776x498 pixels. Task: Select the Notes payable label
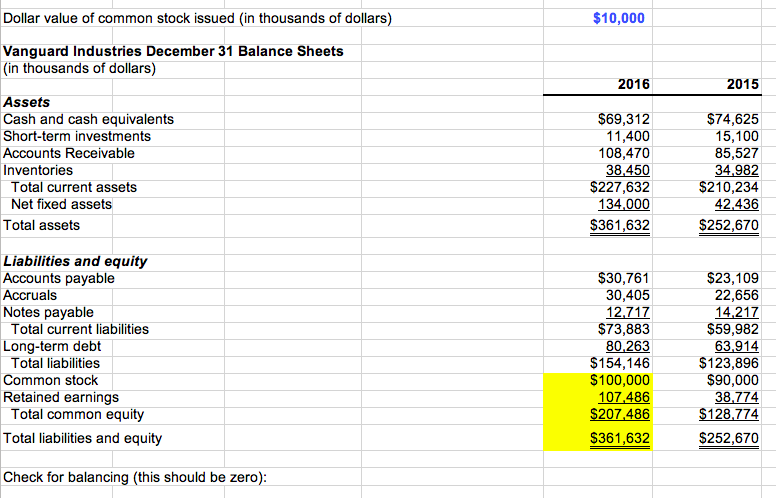pos(48,312)
